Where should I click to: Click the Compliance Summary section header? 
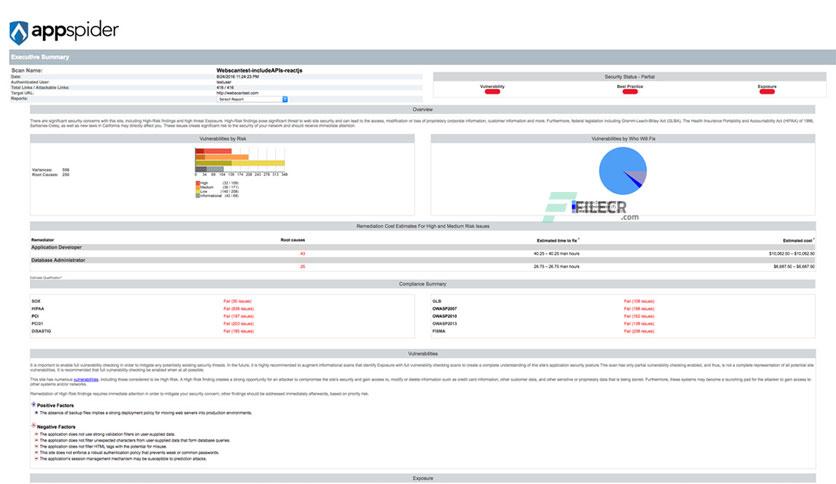[422, 284]
